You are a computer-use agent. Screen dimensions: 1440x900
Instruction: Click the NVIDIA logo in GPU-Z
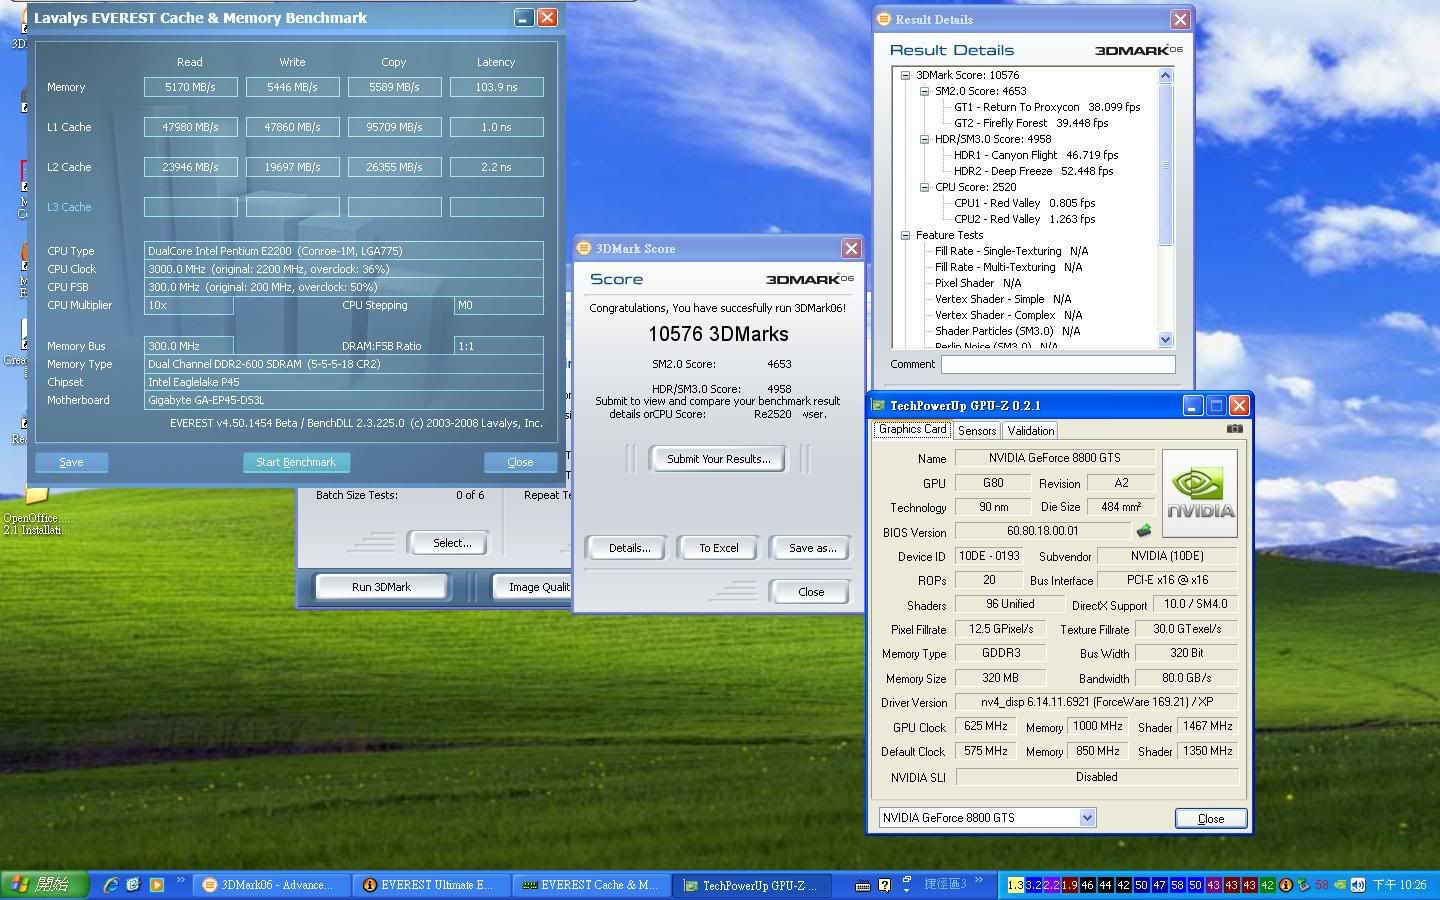[x=1201, y=493]
